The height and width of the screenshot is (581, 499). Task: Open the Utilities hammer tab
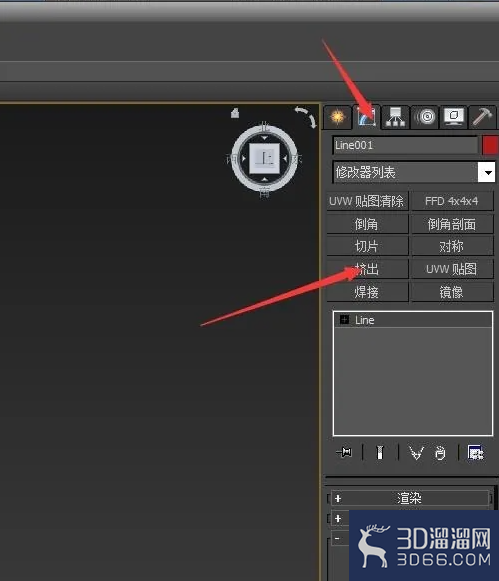[483, 117]
